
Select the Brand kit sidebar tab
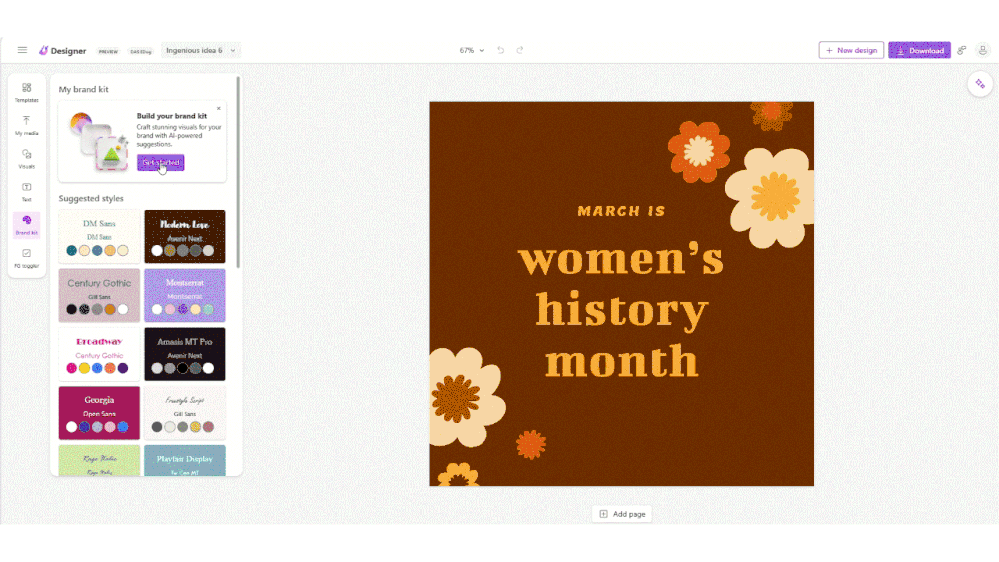(27, 225)
